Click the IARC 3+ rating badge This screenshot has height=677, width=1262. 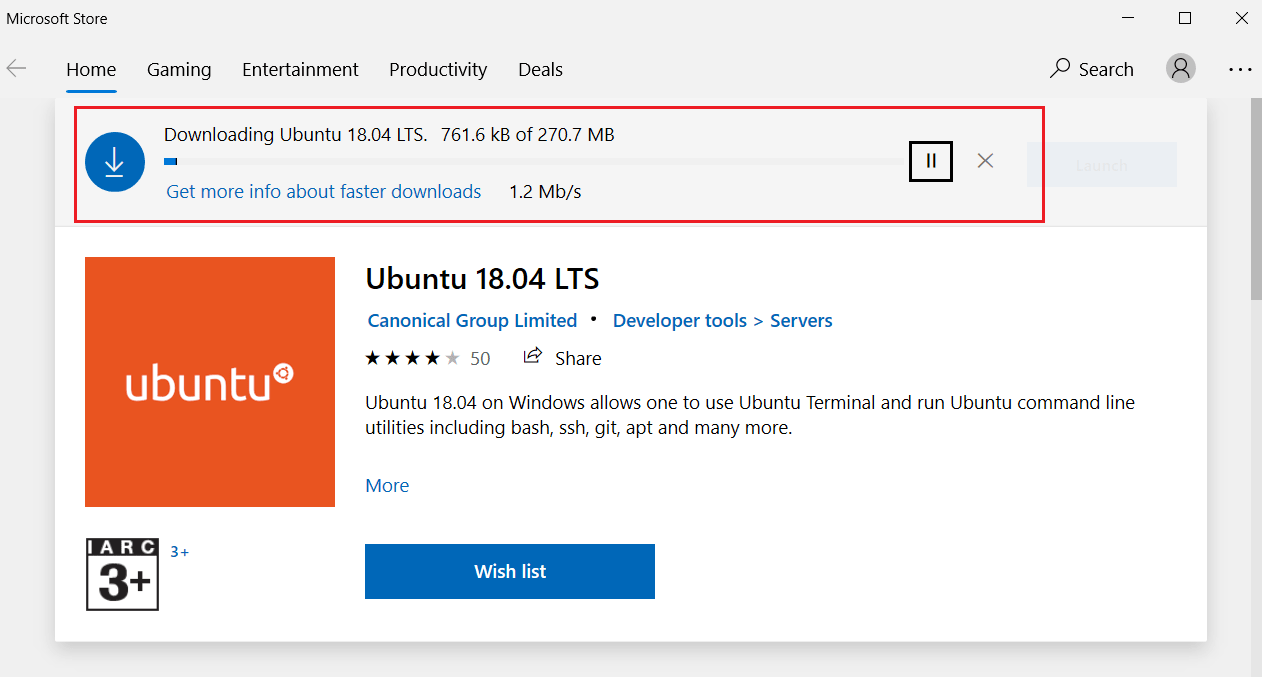123,574
